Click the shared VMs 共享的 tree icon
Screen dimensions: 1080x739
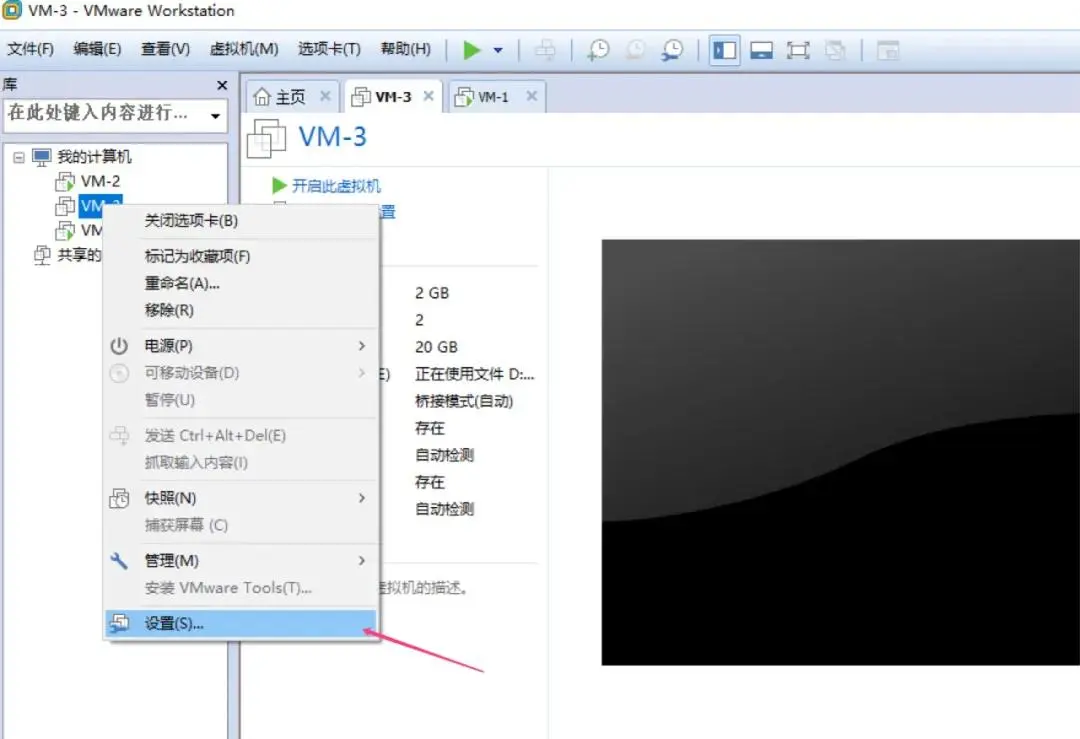tap(42, 255)
